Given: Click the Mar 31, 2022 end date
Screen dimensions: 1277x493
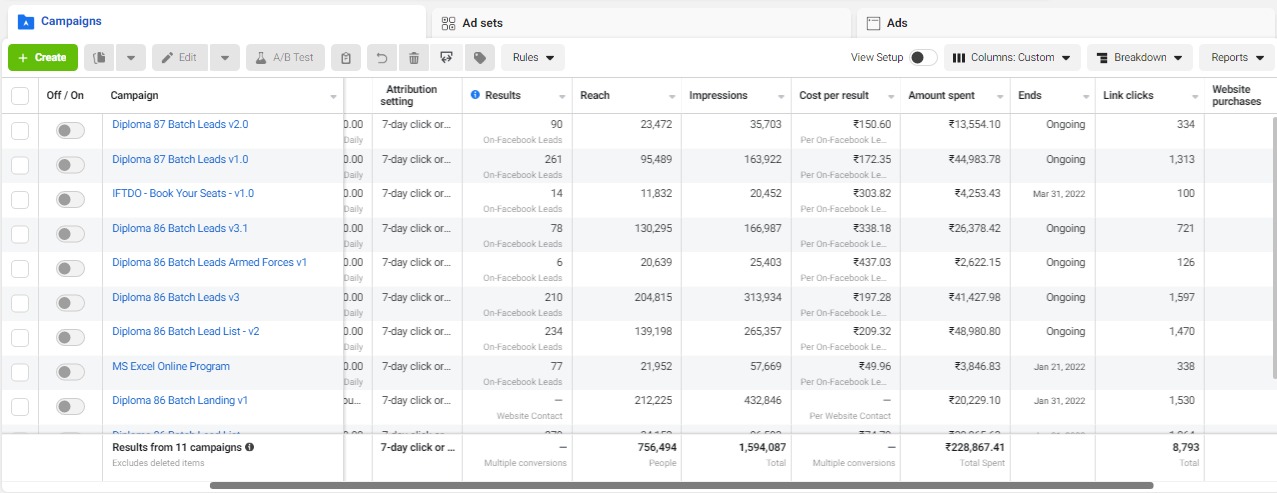Looking at the screenshot, I should pos(1059,194).
